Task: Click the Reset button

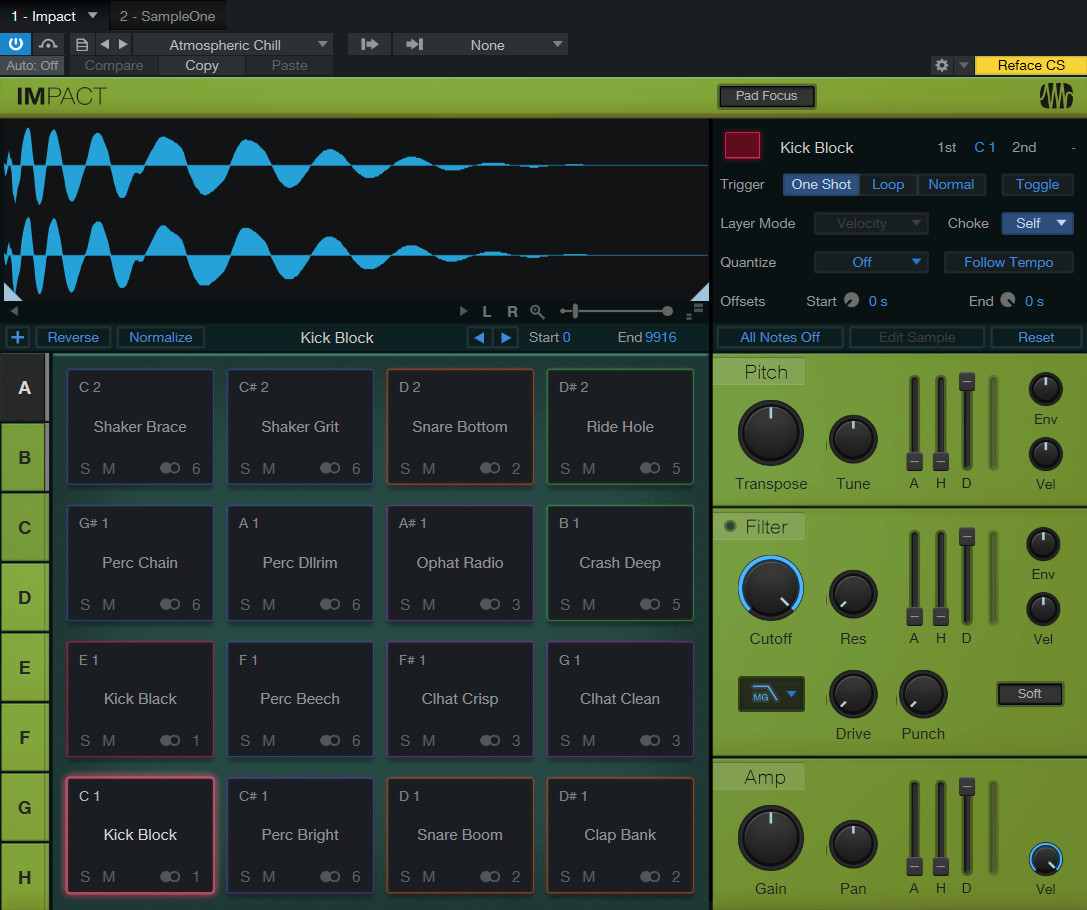Action: pos(1036,338)
